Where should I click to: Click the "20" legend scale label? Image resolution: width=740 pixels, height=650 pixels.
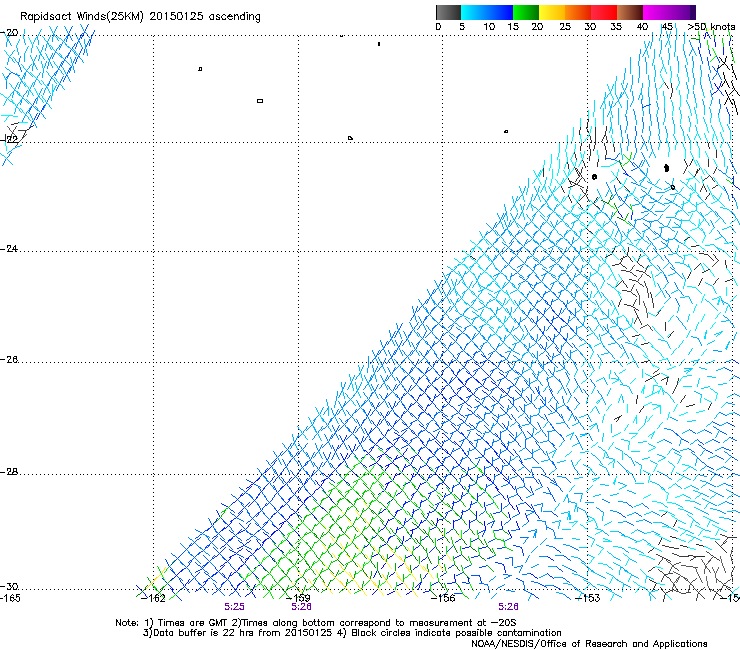538,27
